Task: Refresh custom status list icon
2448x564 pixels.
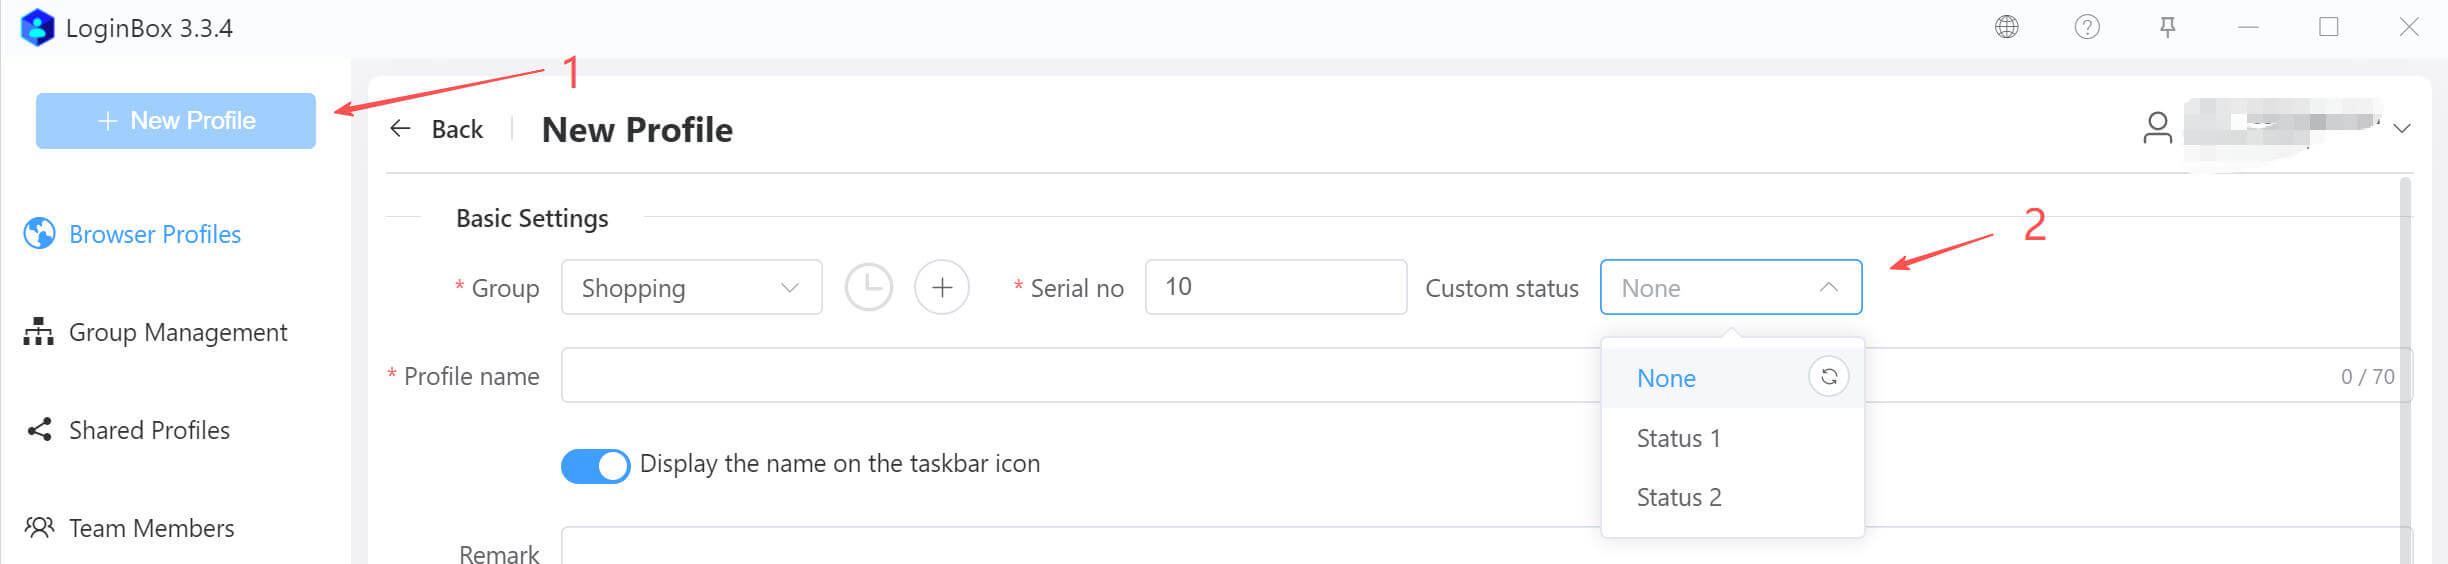Action: click(x=1828, y=377)
